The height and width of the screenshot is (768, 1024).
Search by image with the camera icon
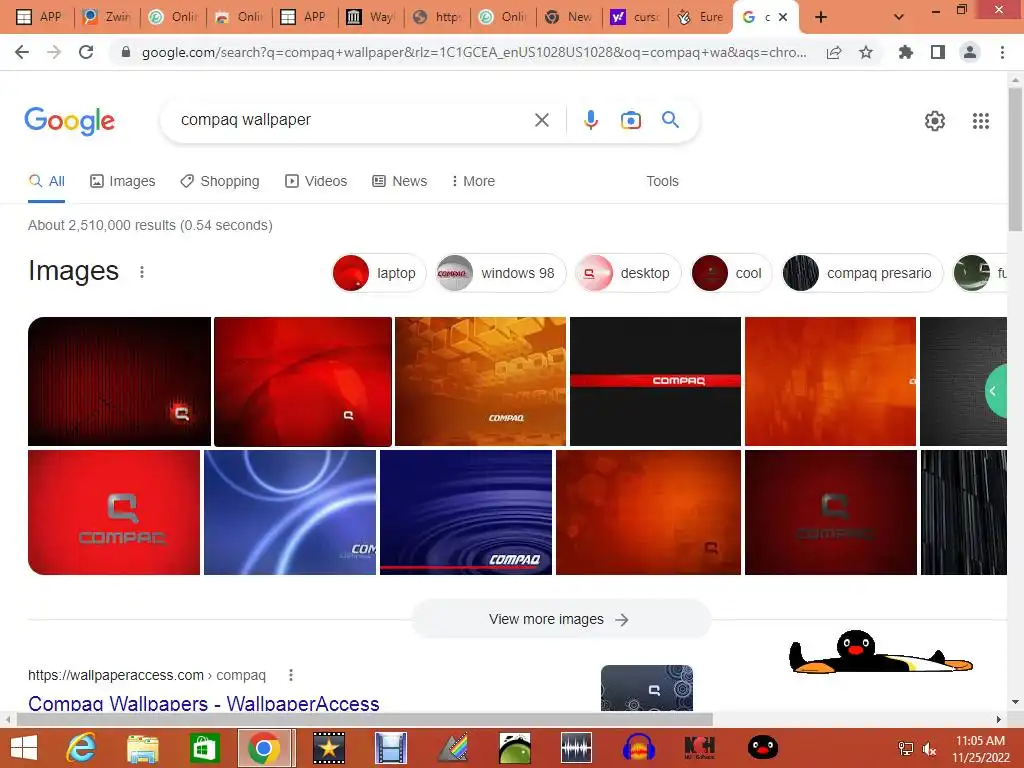(630, 120)
